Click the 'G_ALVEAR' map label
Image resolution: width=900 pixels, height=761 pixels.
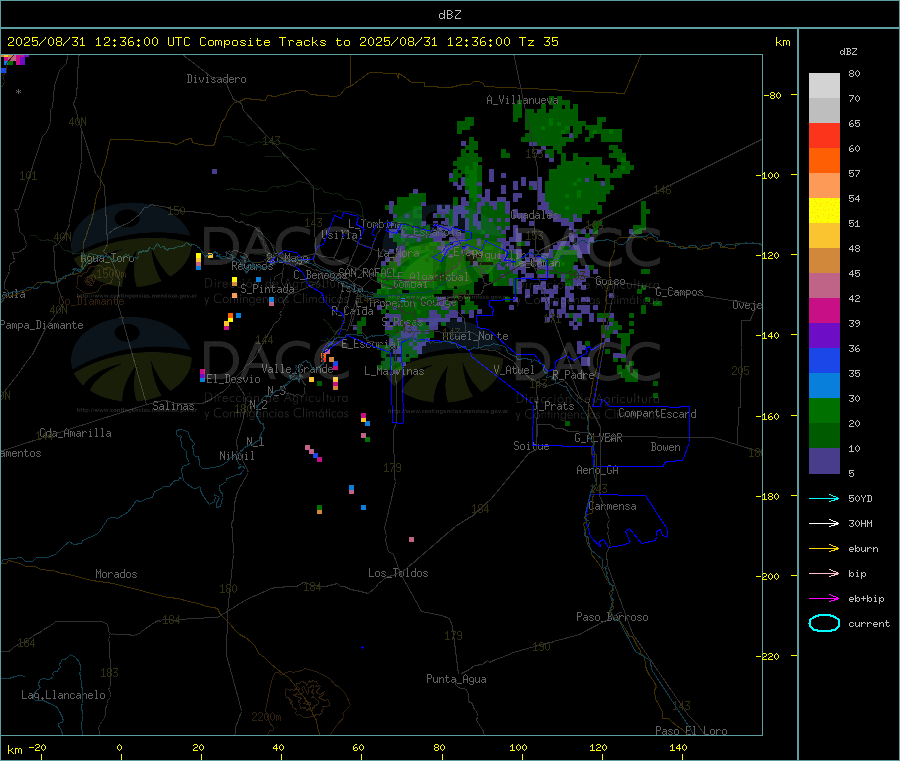pyautogui.click(x=598, y=438)
